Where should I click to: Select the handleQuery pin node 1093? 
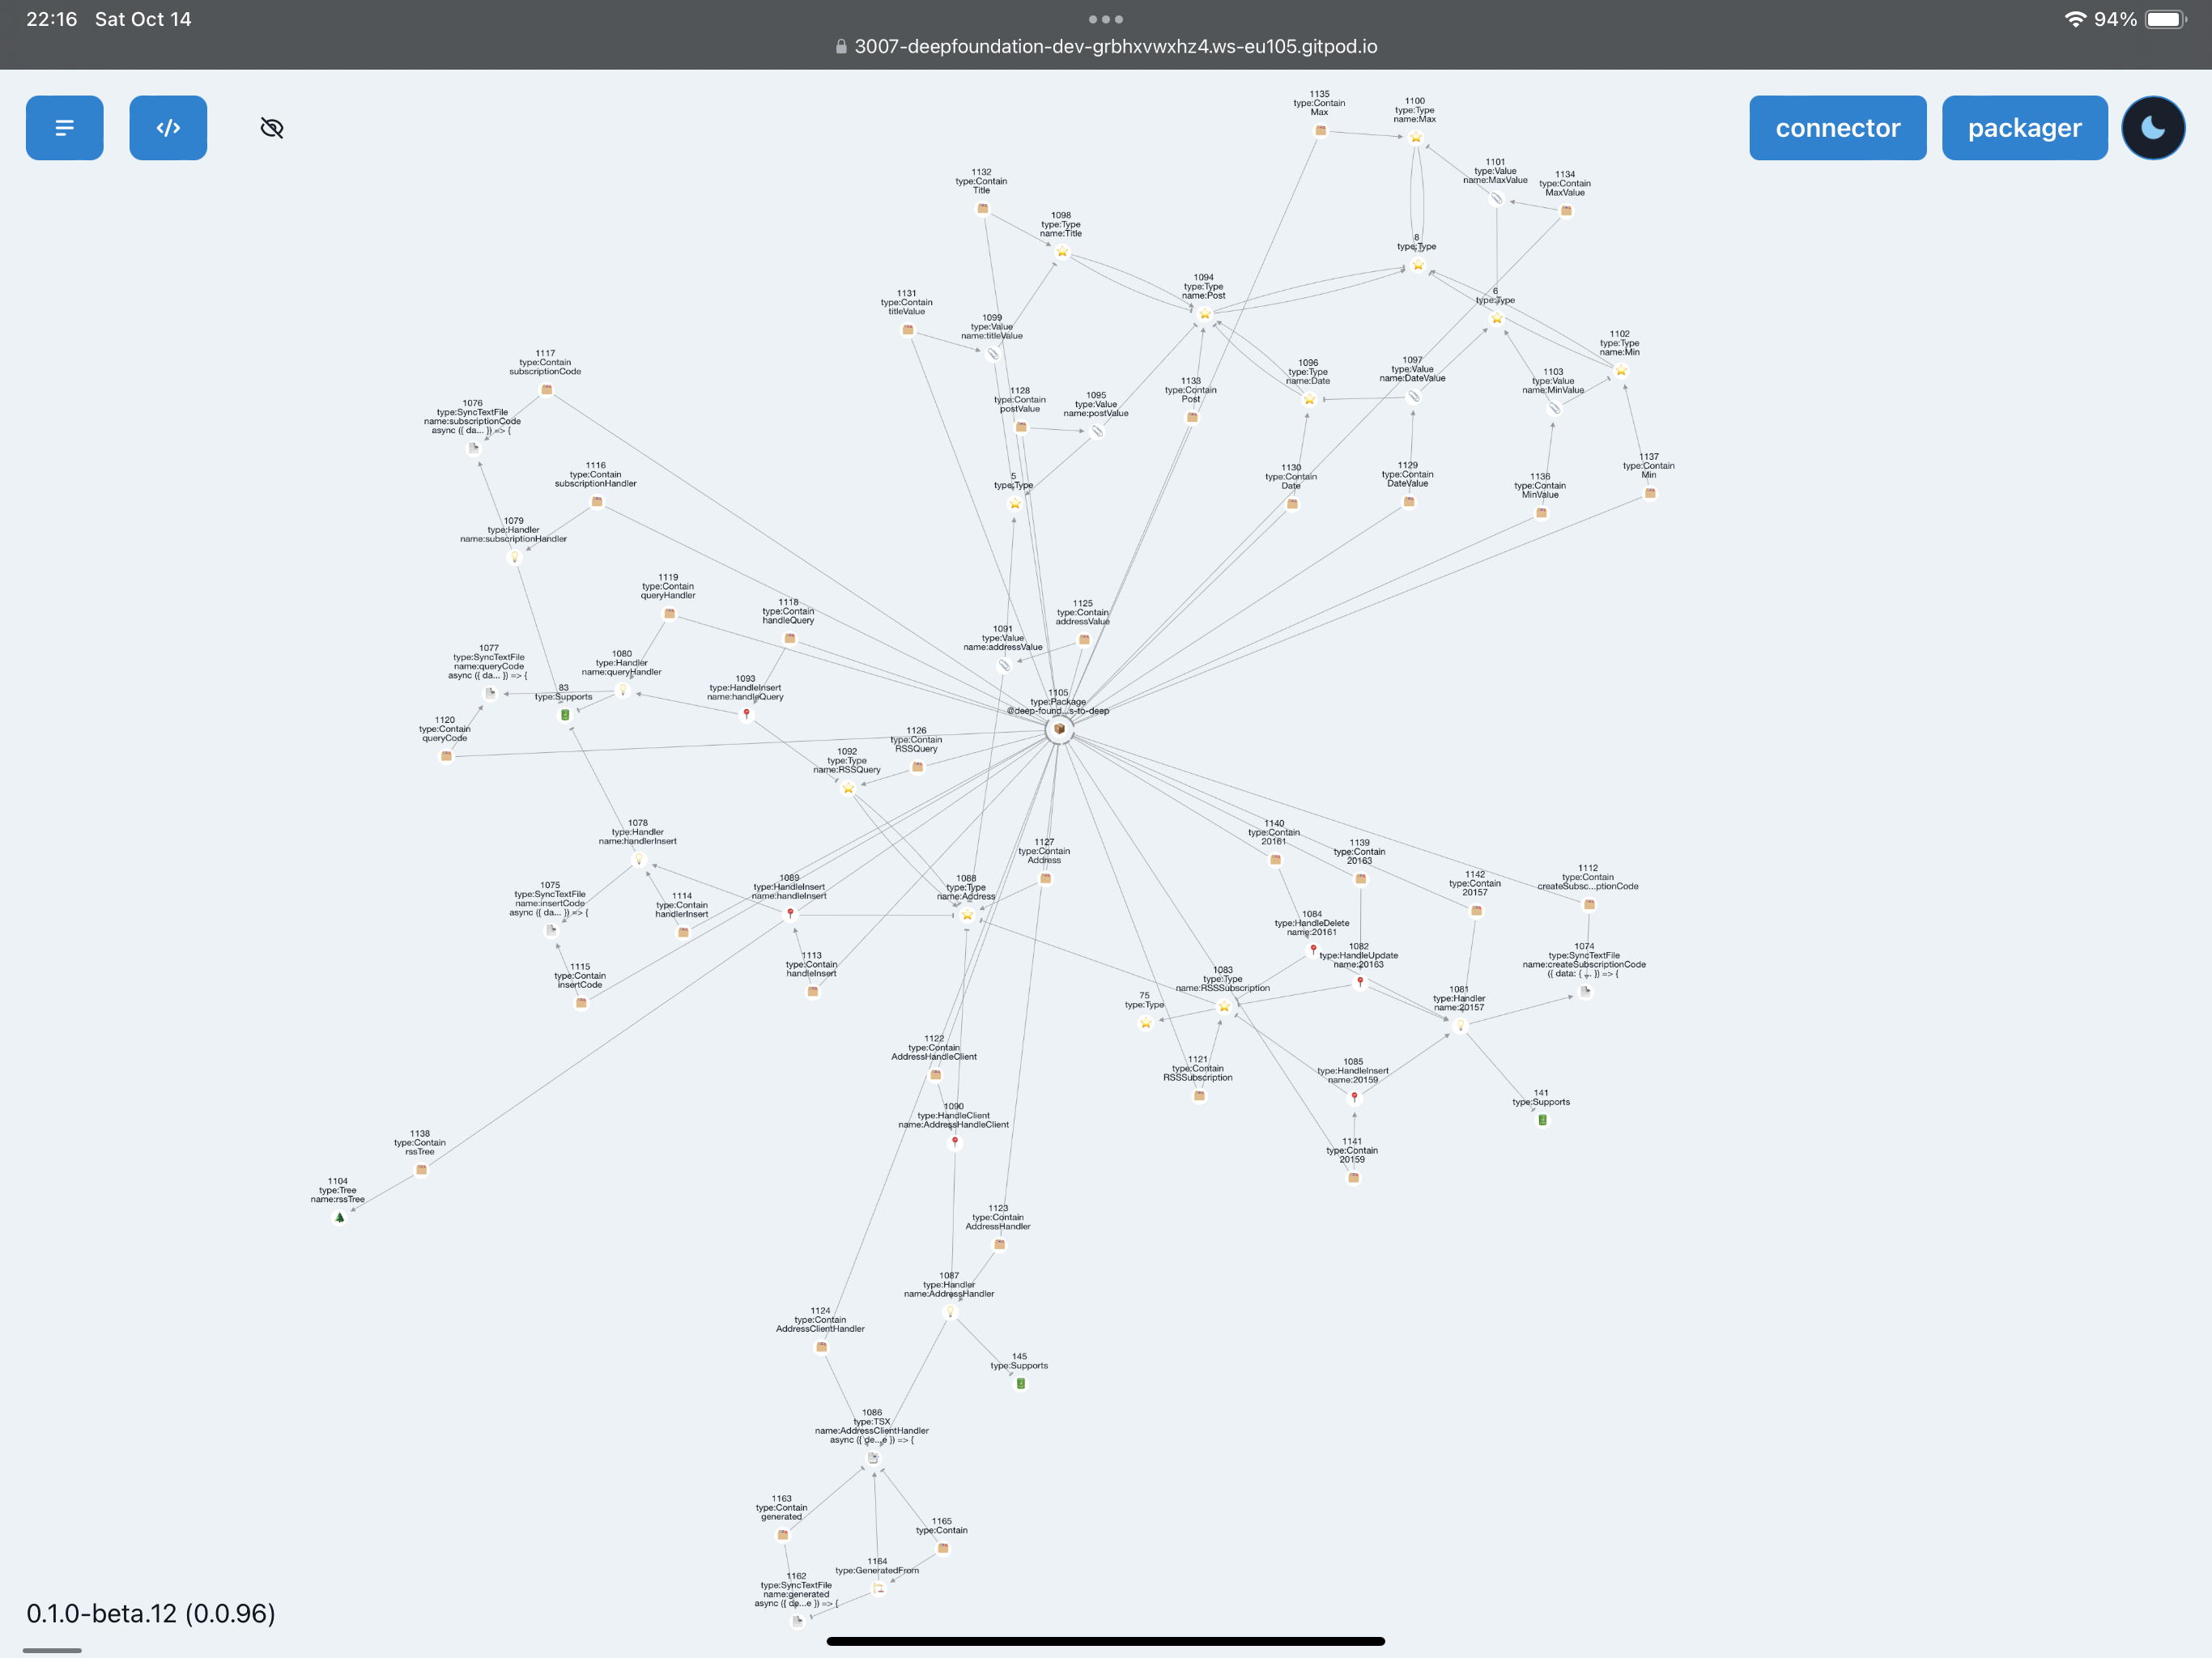coord(746,714)
